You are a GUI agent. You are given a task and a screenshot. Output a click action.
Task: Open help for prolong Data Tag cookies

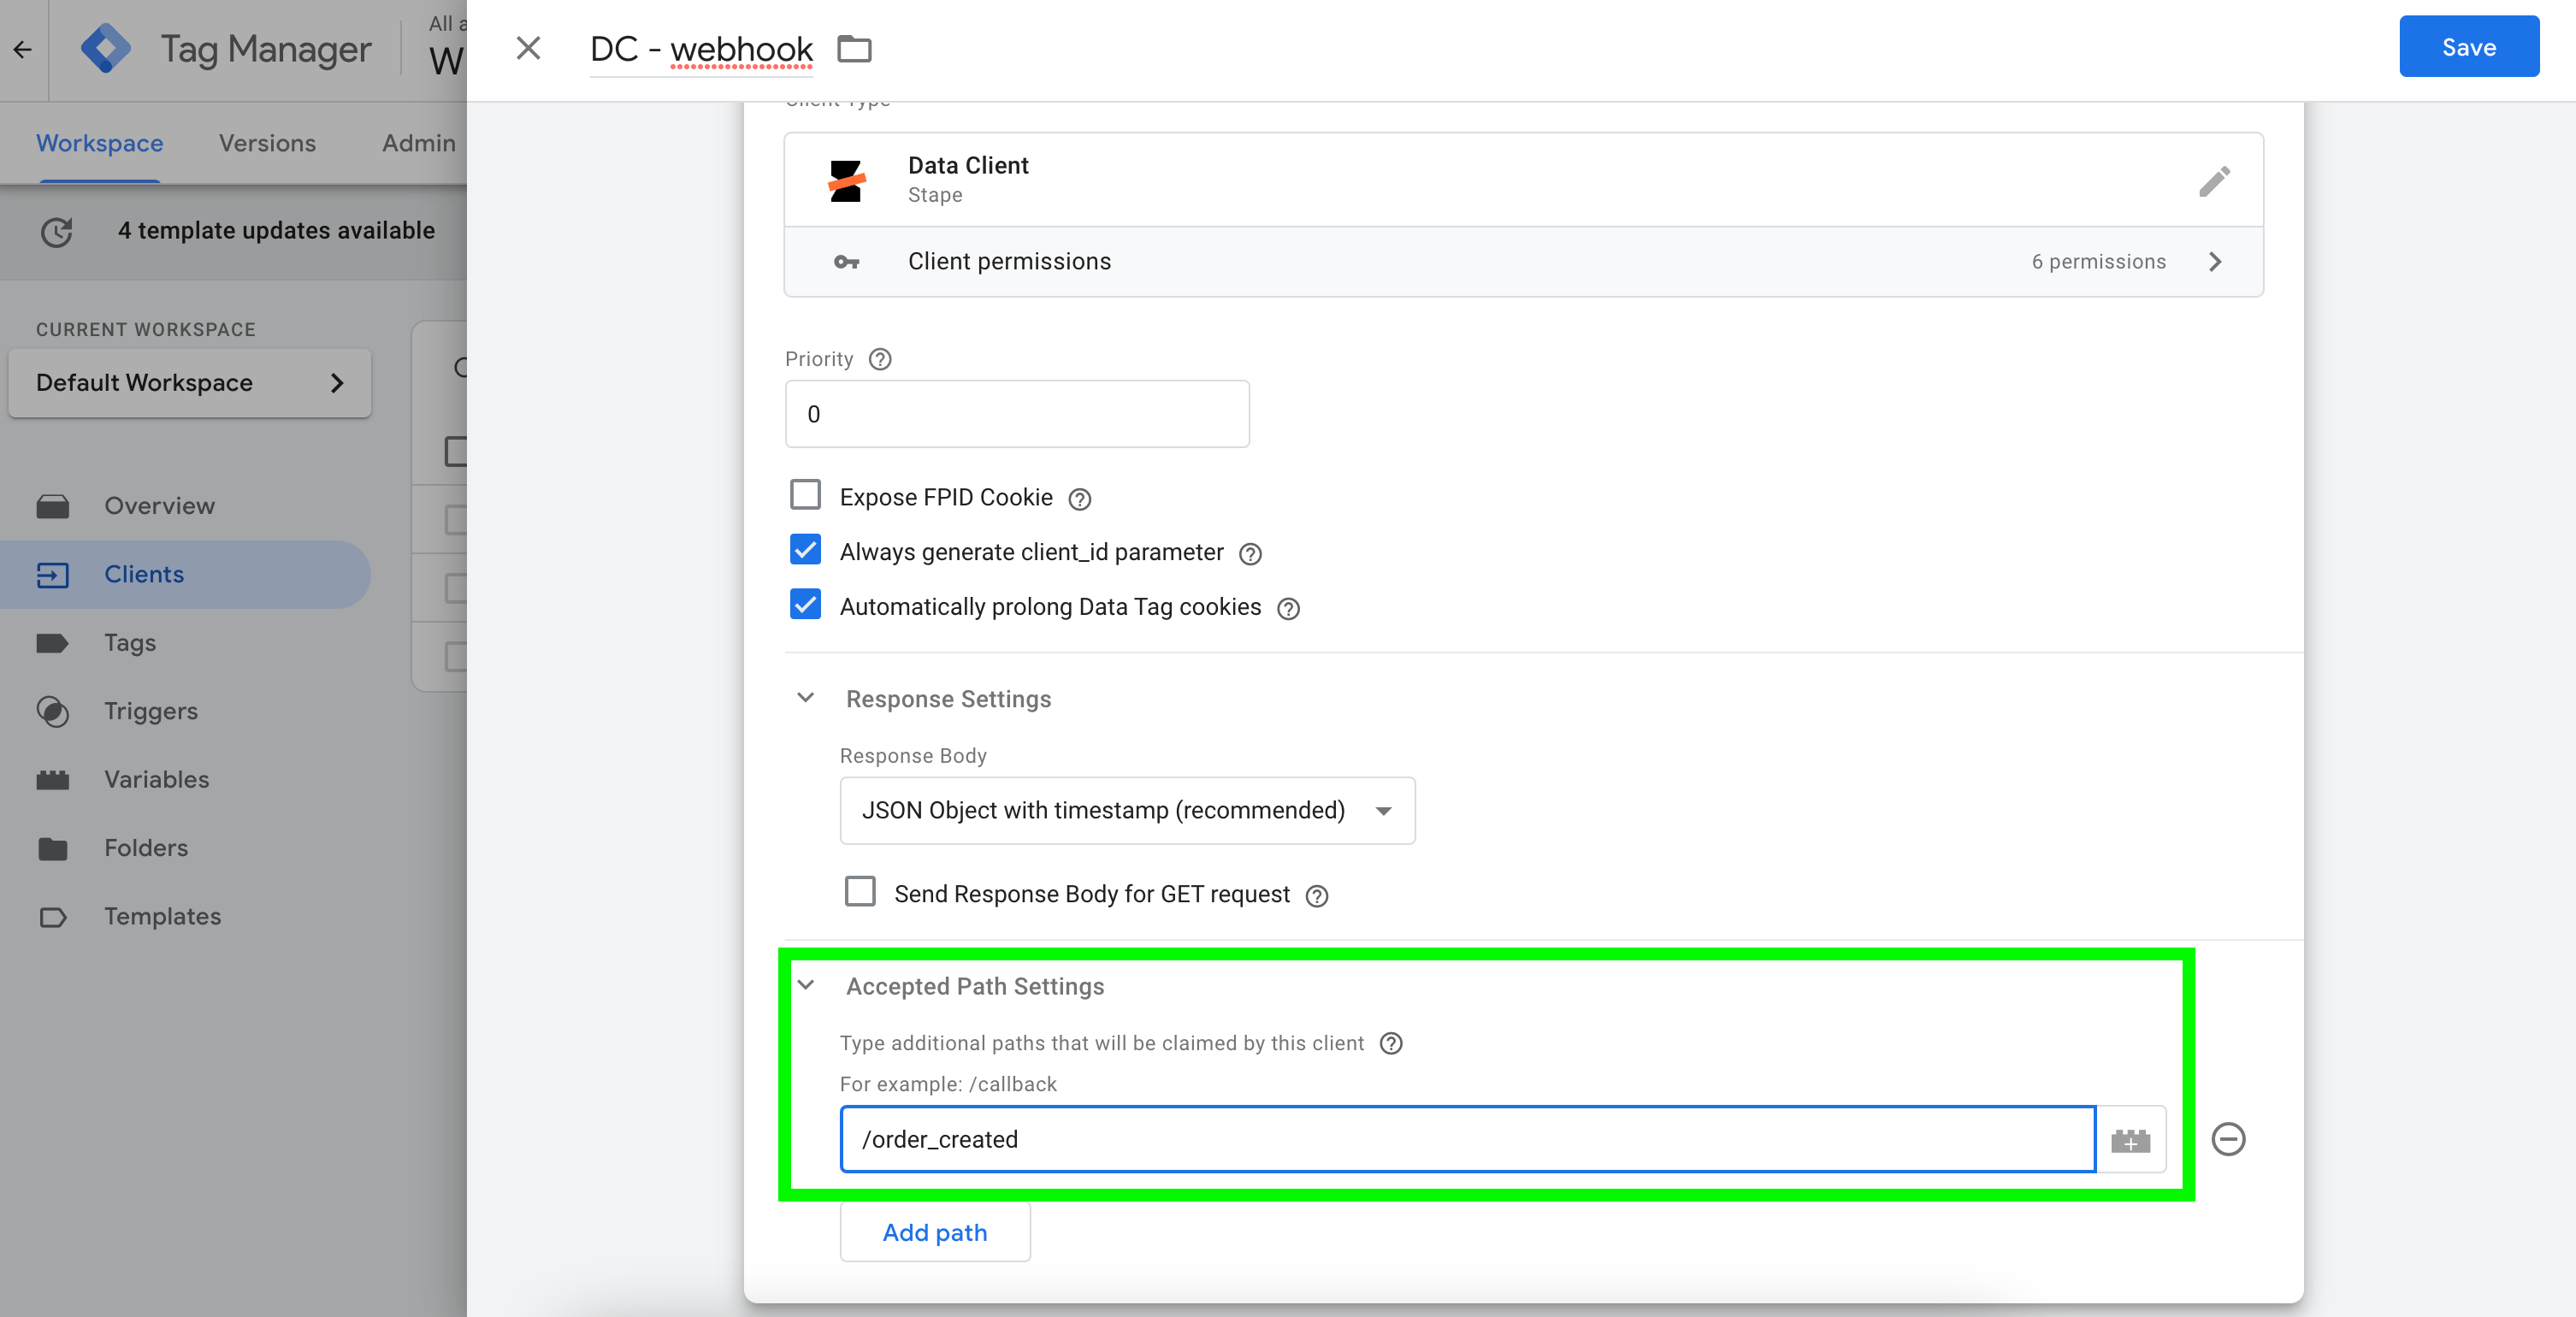[1288, 608]
